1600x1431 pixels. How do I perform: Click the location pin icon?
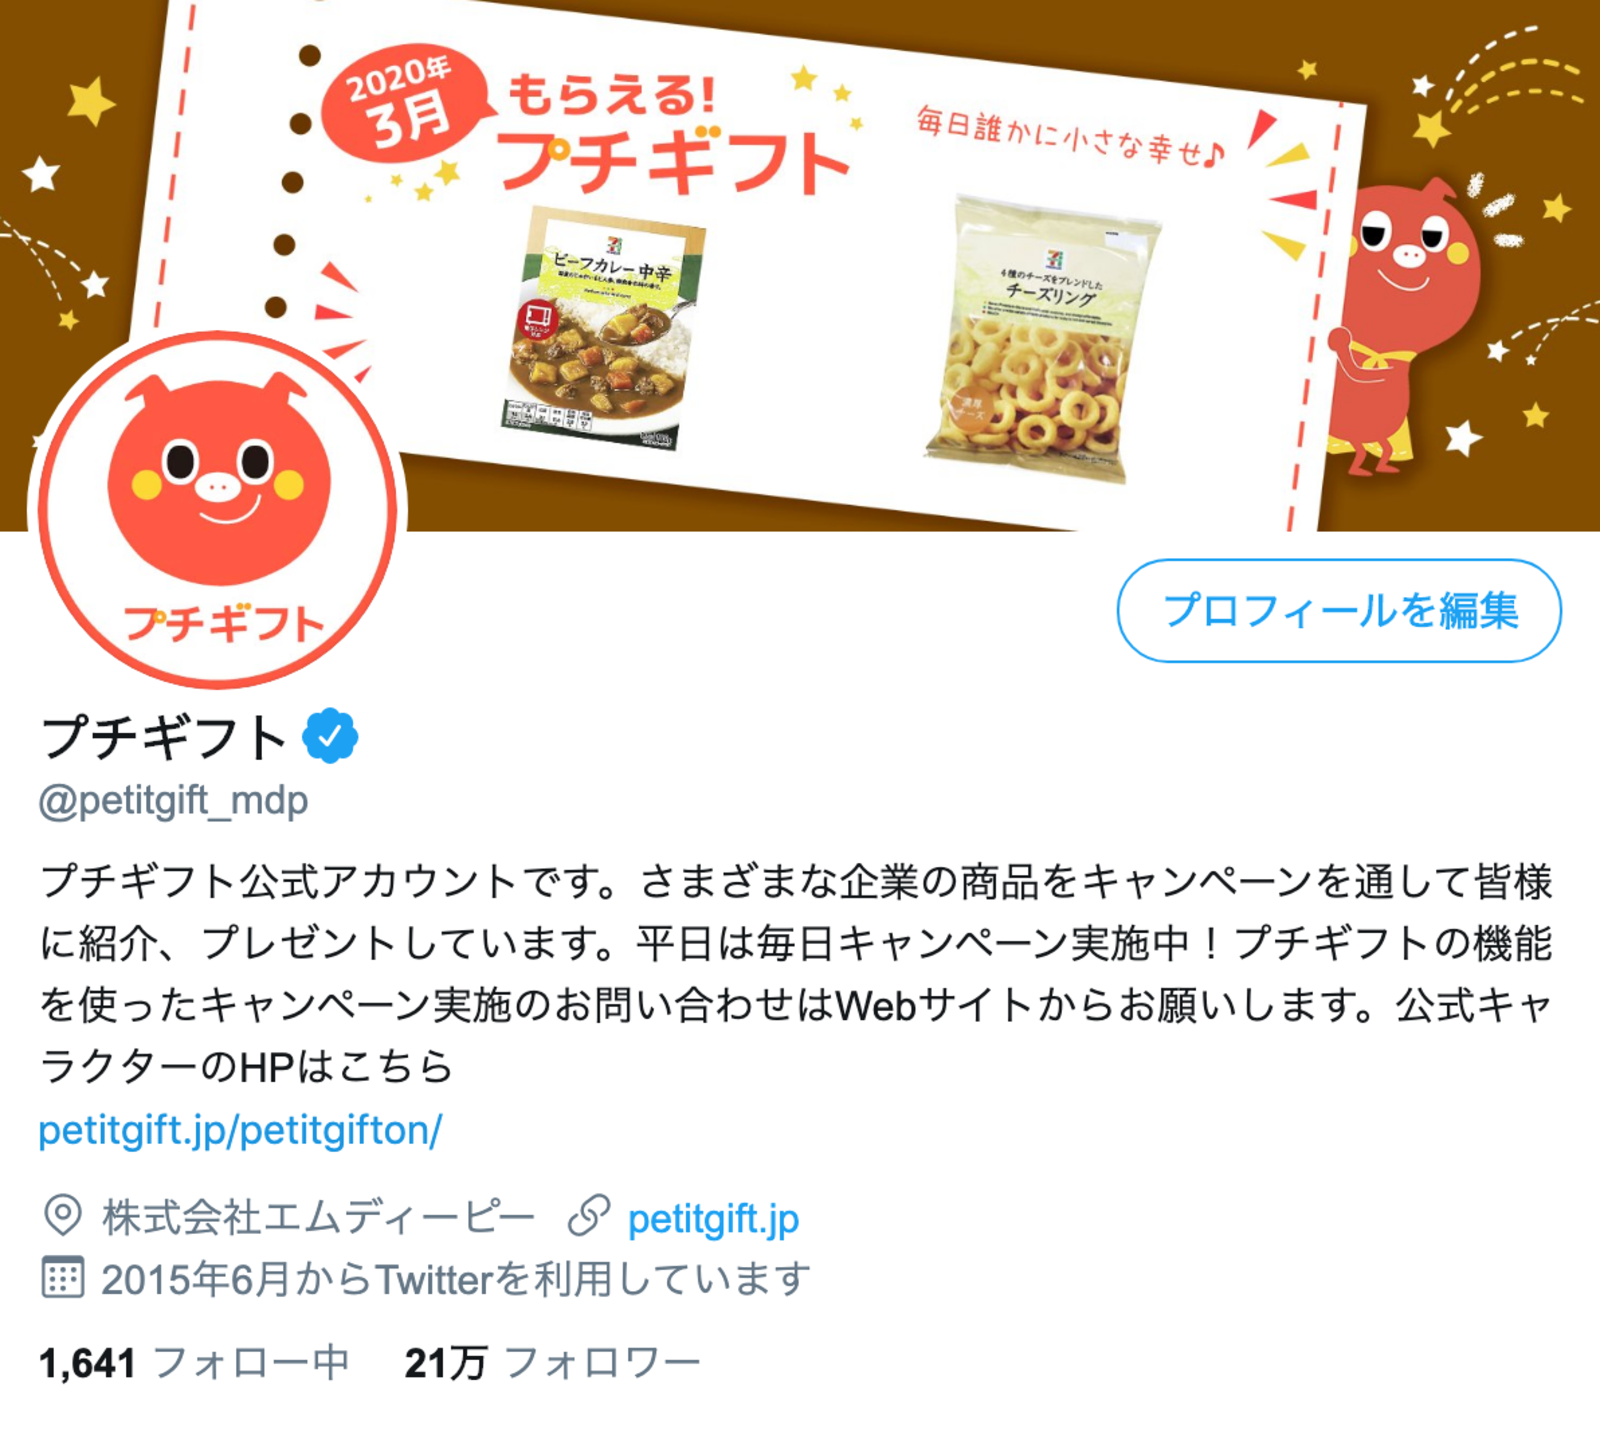62,1217
